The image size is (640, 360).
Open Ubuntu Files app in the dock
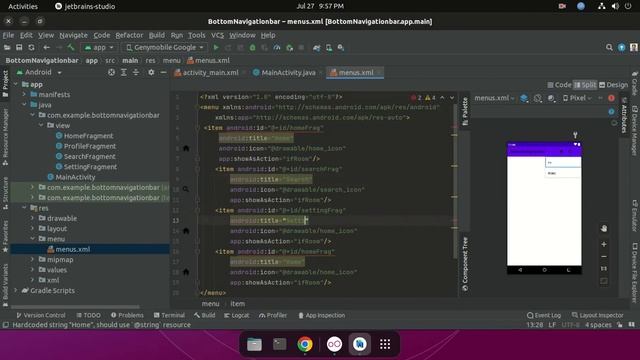pos(254,344)
